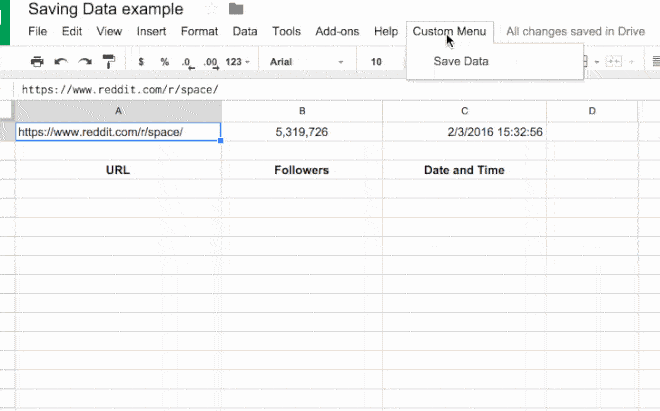Screen dimensions: 660x411
Task: Select cell with 2/3/2016 15:32:56
Action: (x=464, y=132)
